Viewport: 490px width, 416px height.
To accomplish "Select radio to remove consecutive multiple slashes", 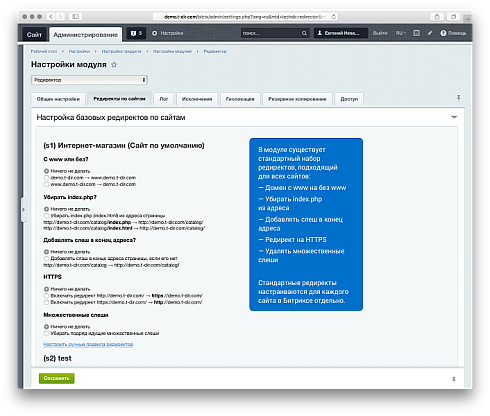I will (x=46, y=333).
